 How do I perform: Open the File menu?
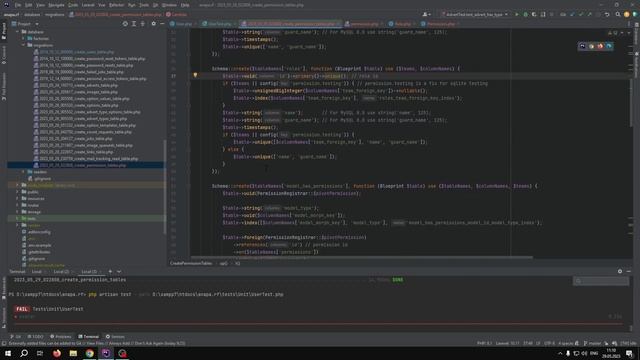pyautogui.click(x=18, y=5)
